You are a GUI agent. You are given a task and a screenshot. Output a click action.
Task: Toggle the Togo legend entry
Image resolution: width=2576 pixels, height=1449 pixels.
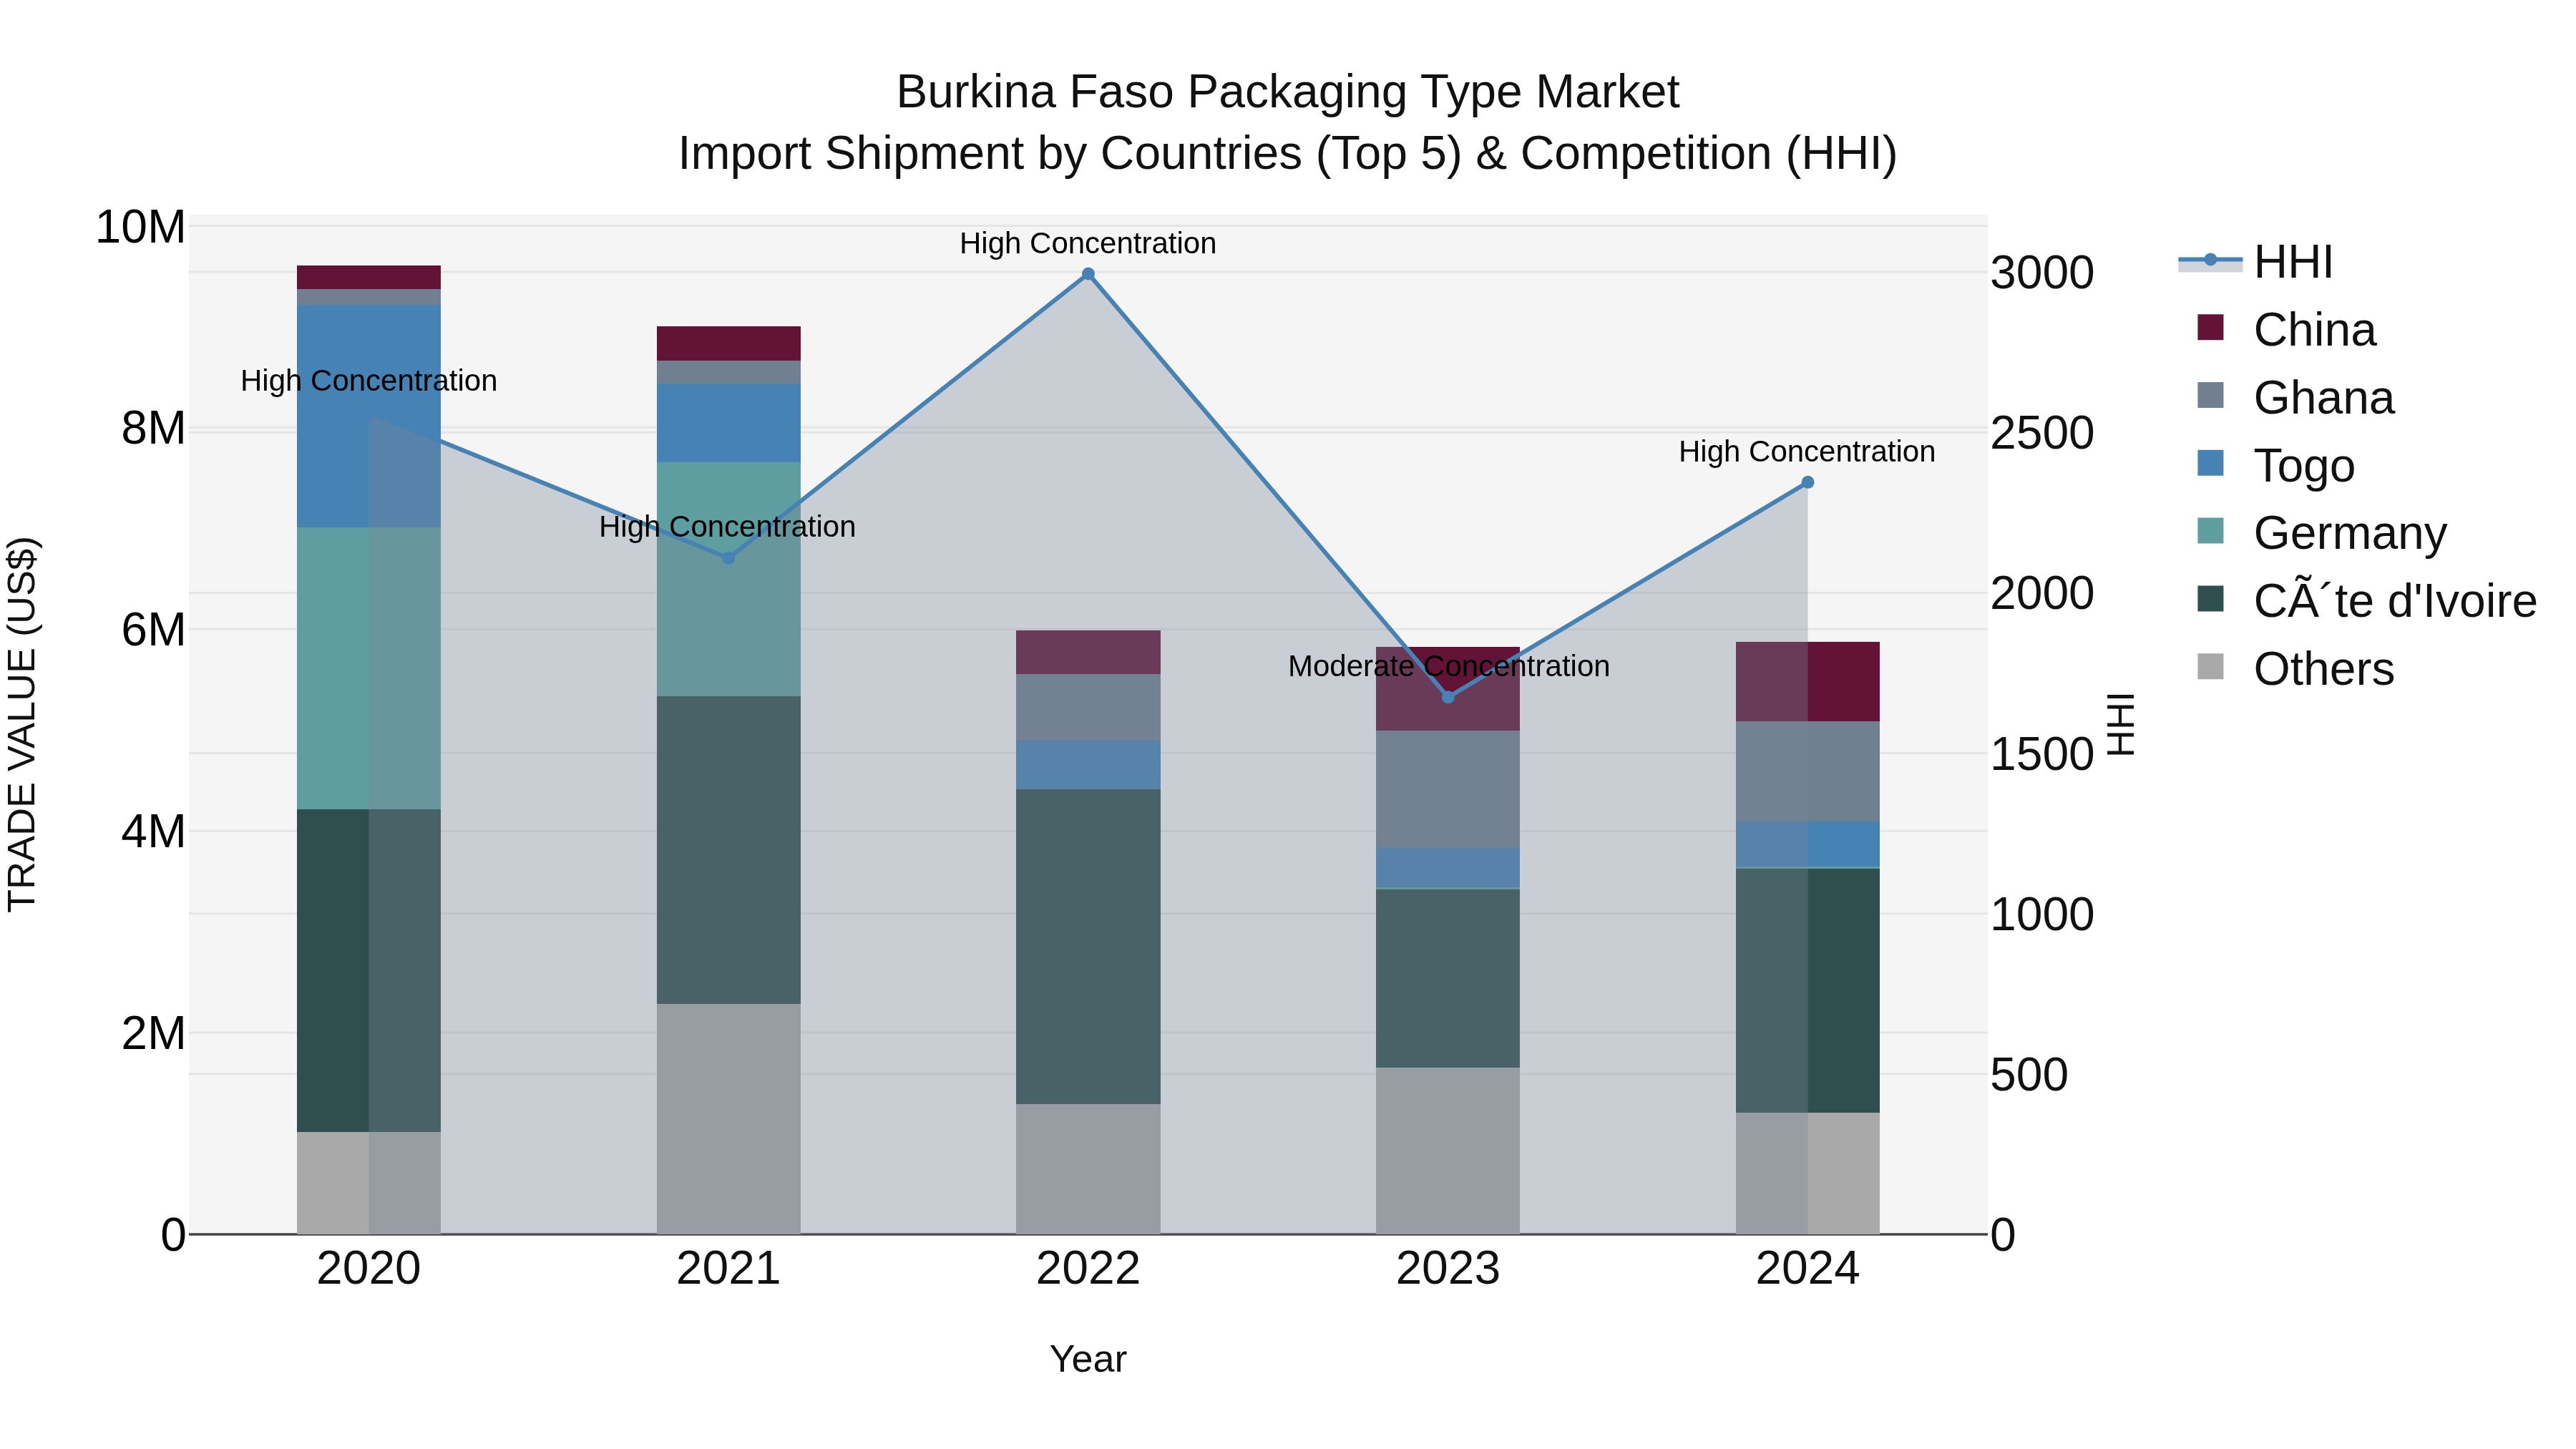pos(2275,466)
